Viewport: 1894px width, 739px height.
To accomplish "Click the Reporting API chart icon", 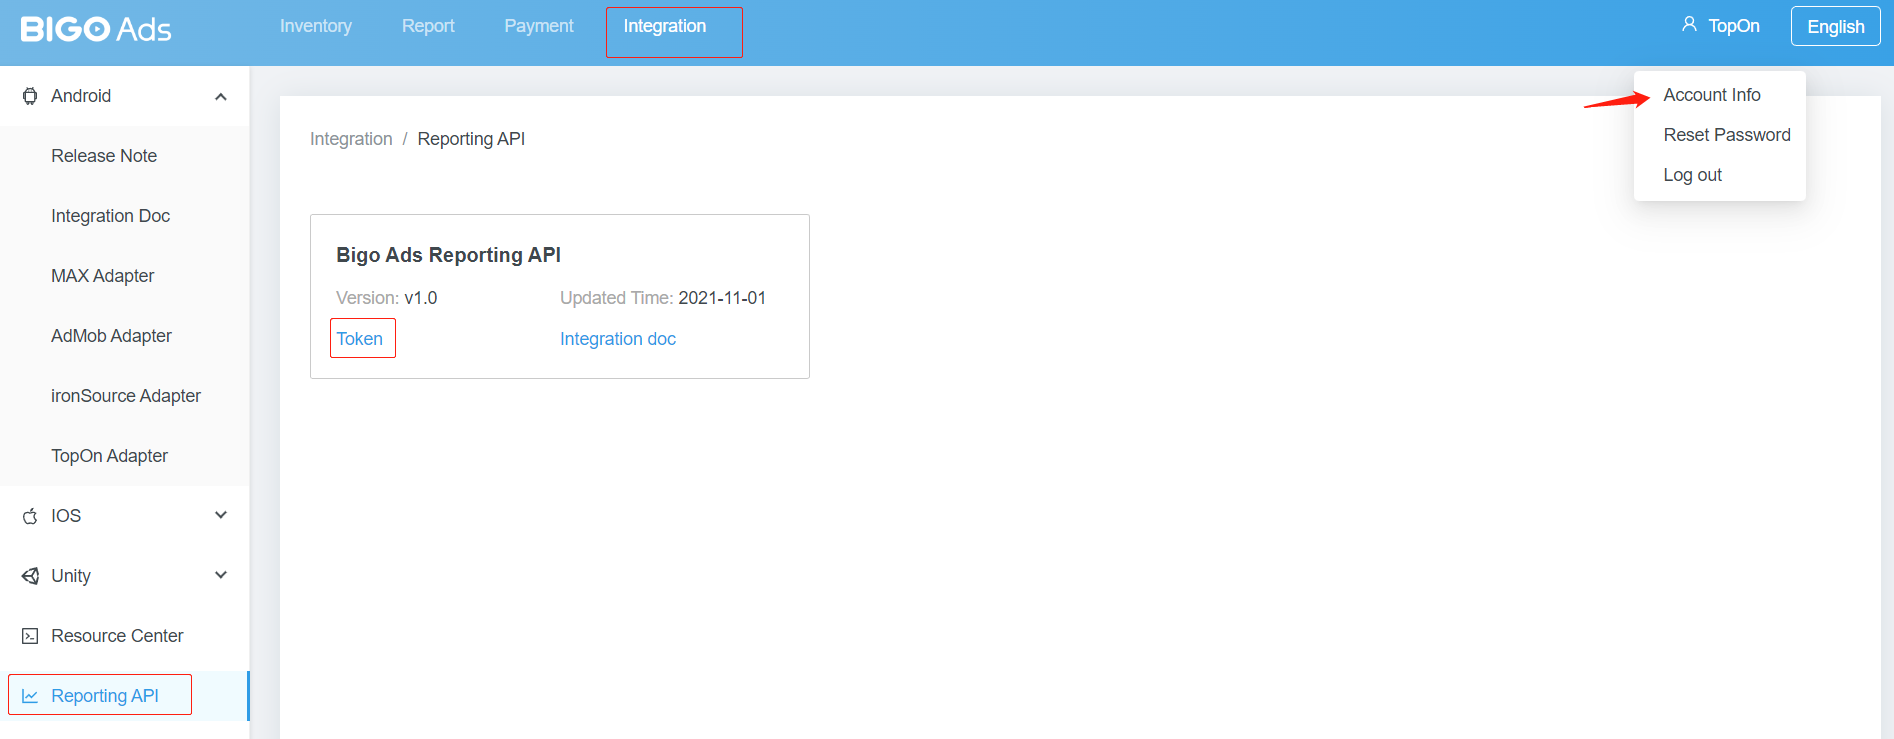I will coord(30,696).
